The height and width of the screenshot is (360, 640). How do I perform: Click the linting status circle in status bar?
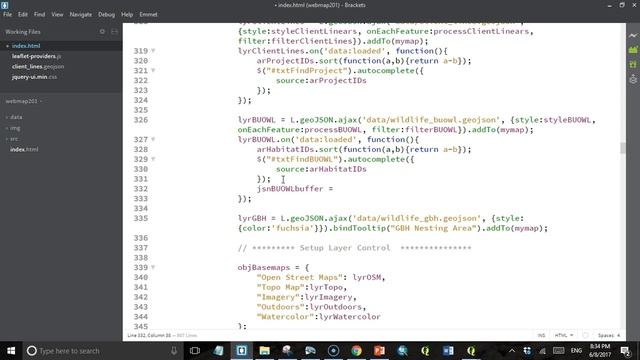tap(585, 335)
